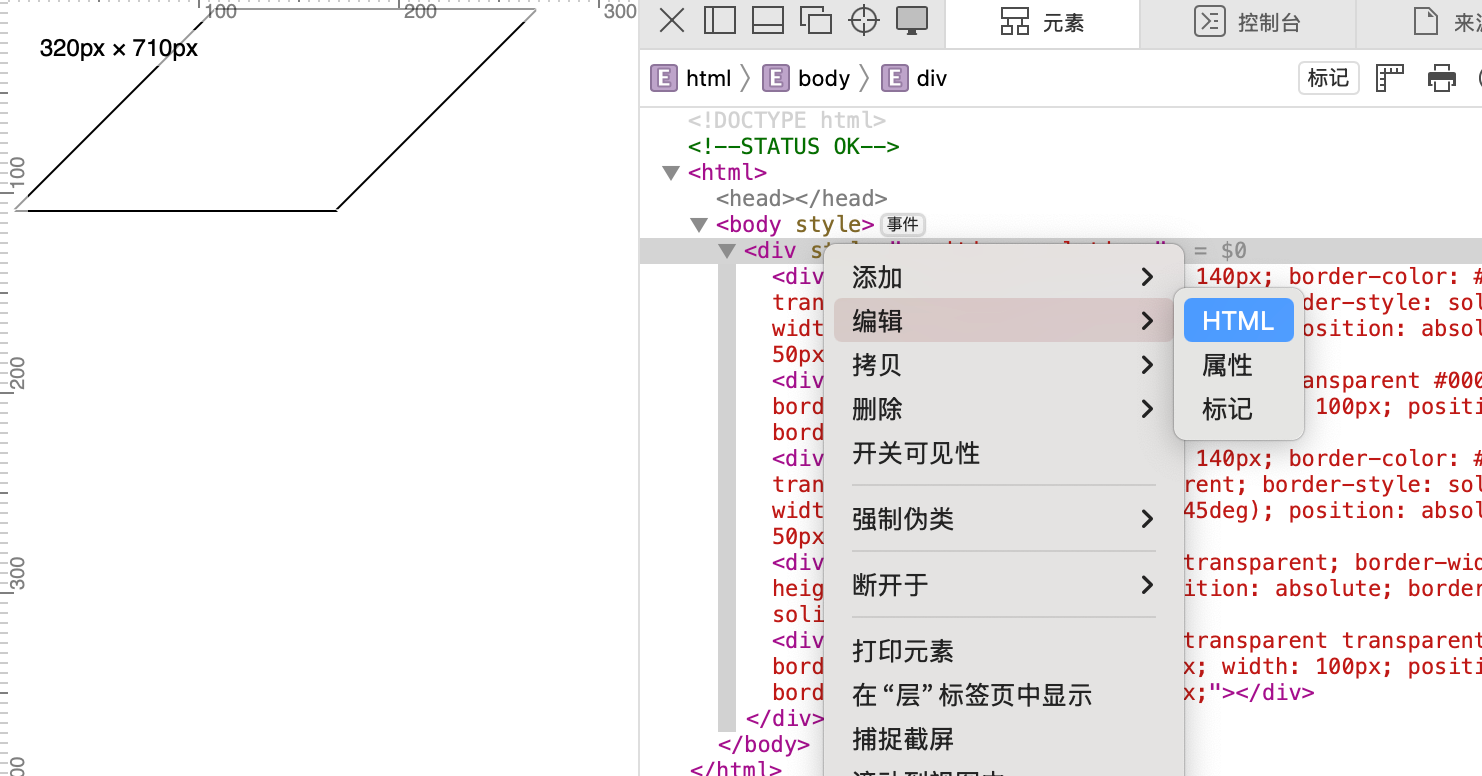The width and height of the screenshot is (1482, 776).
Task: Choose HTML in the edit submenu
Action: [x=1239, y=321]
